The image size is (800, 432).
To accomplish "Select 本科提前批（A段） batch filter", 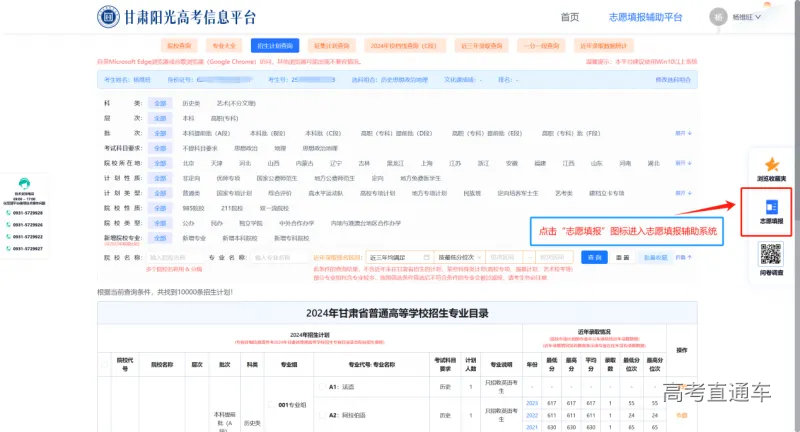I will pos(206,133).
